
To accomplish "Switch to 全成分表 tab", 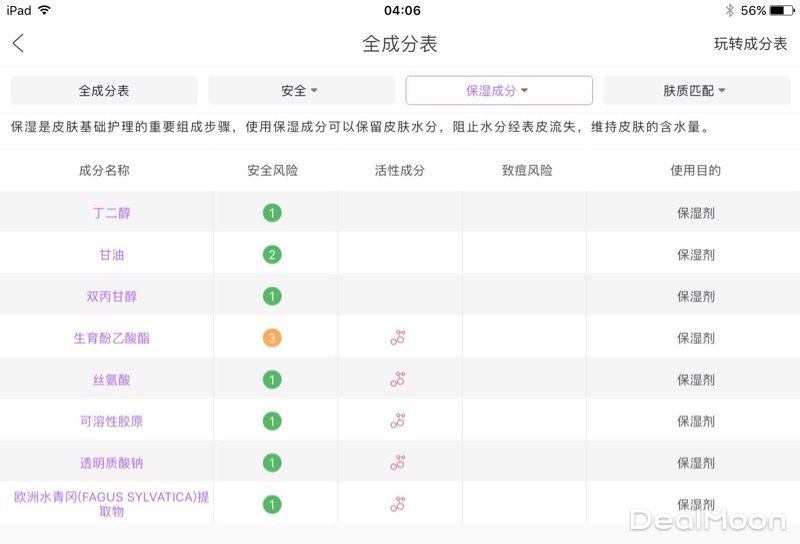I will (104, 91).
